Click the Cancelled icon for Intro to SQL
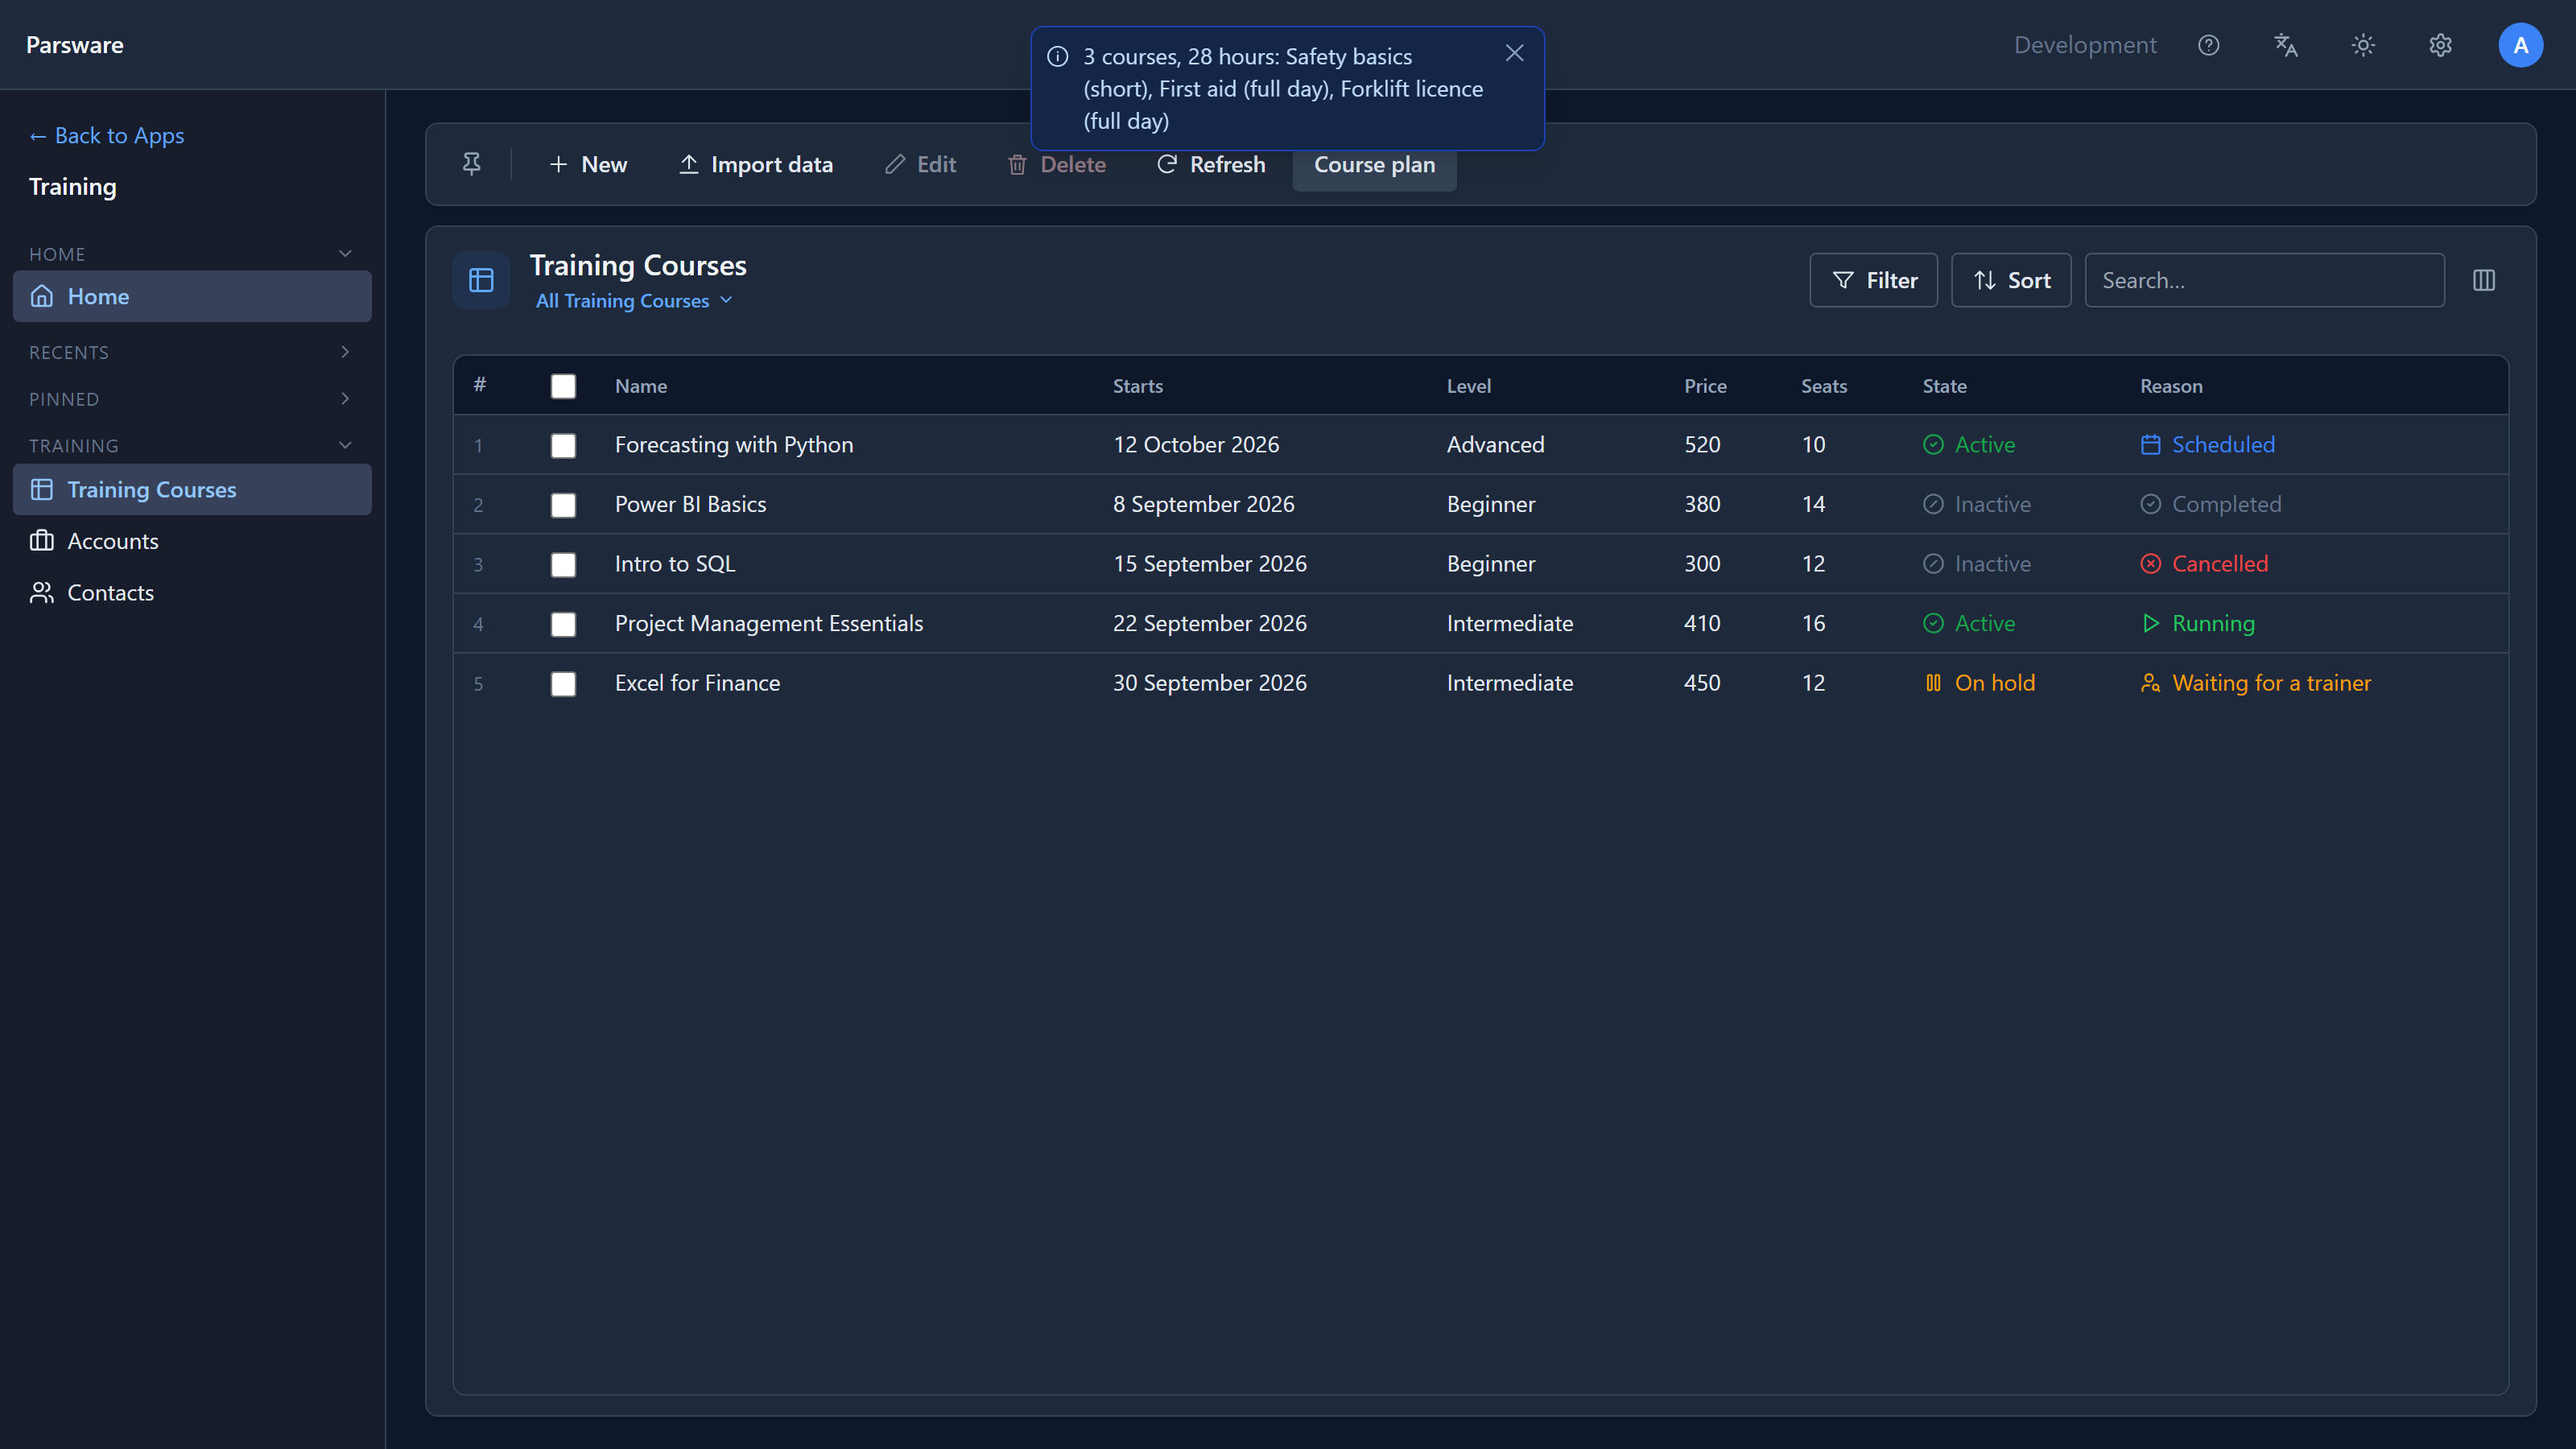This screenshot has height=1449, width=2576. click(x=2150, y=564)
